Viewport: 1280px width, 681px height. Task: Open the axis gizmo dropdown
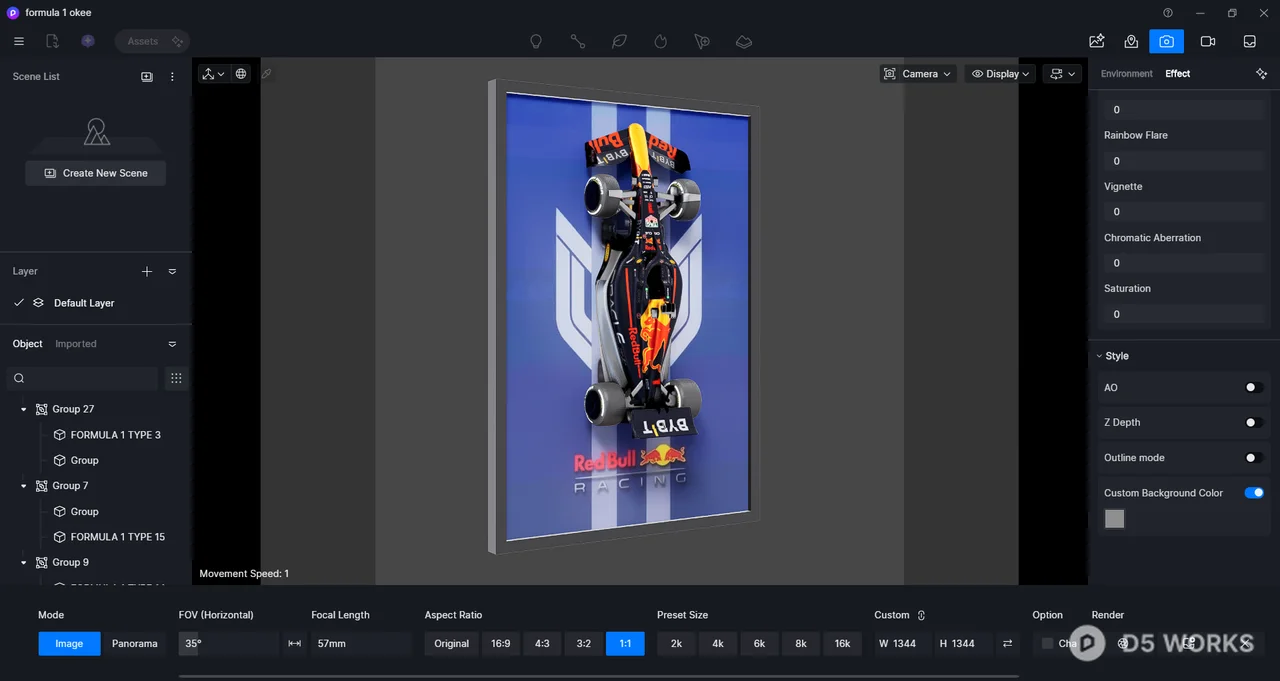(x=213, y=74)
